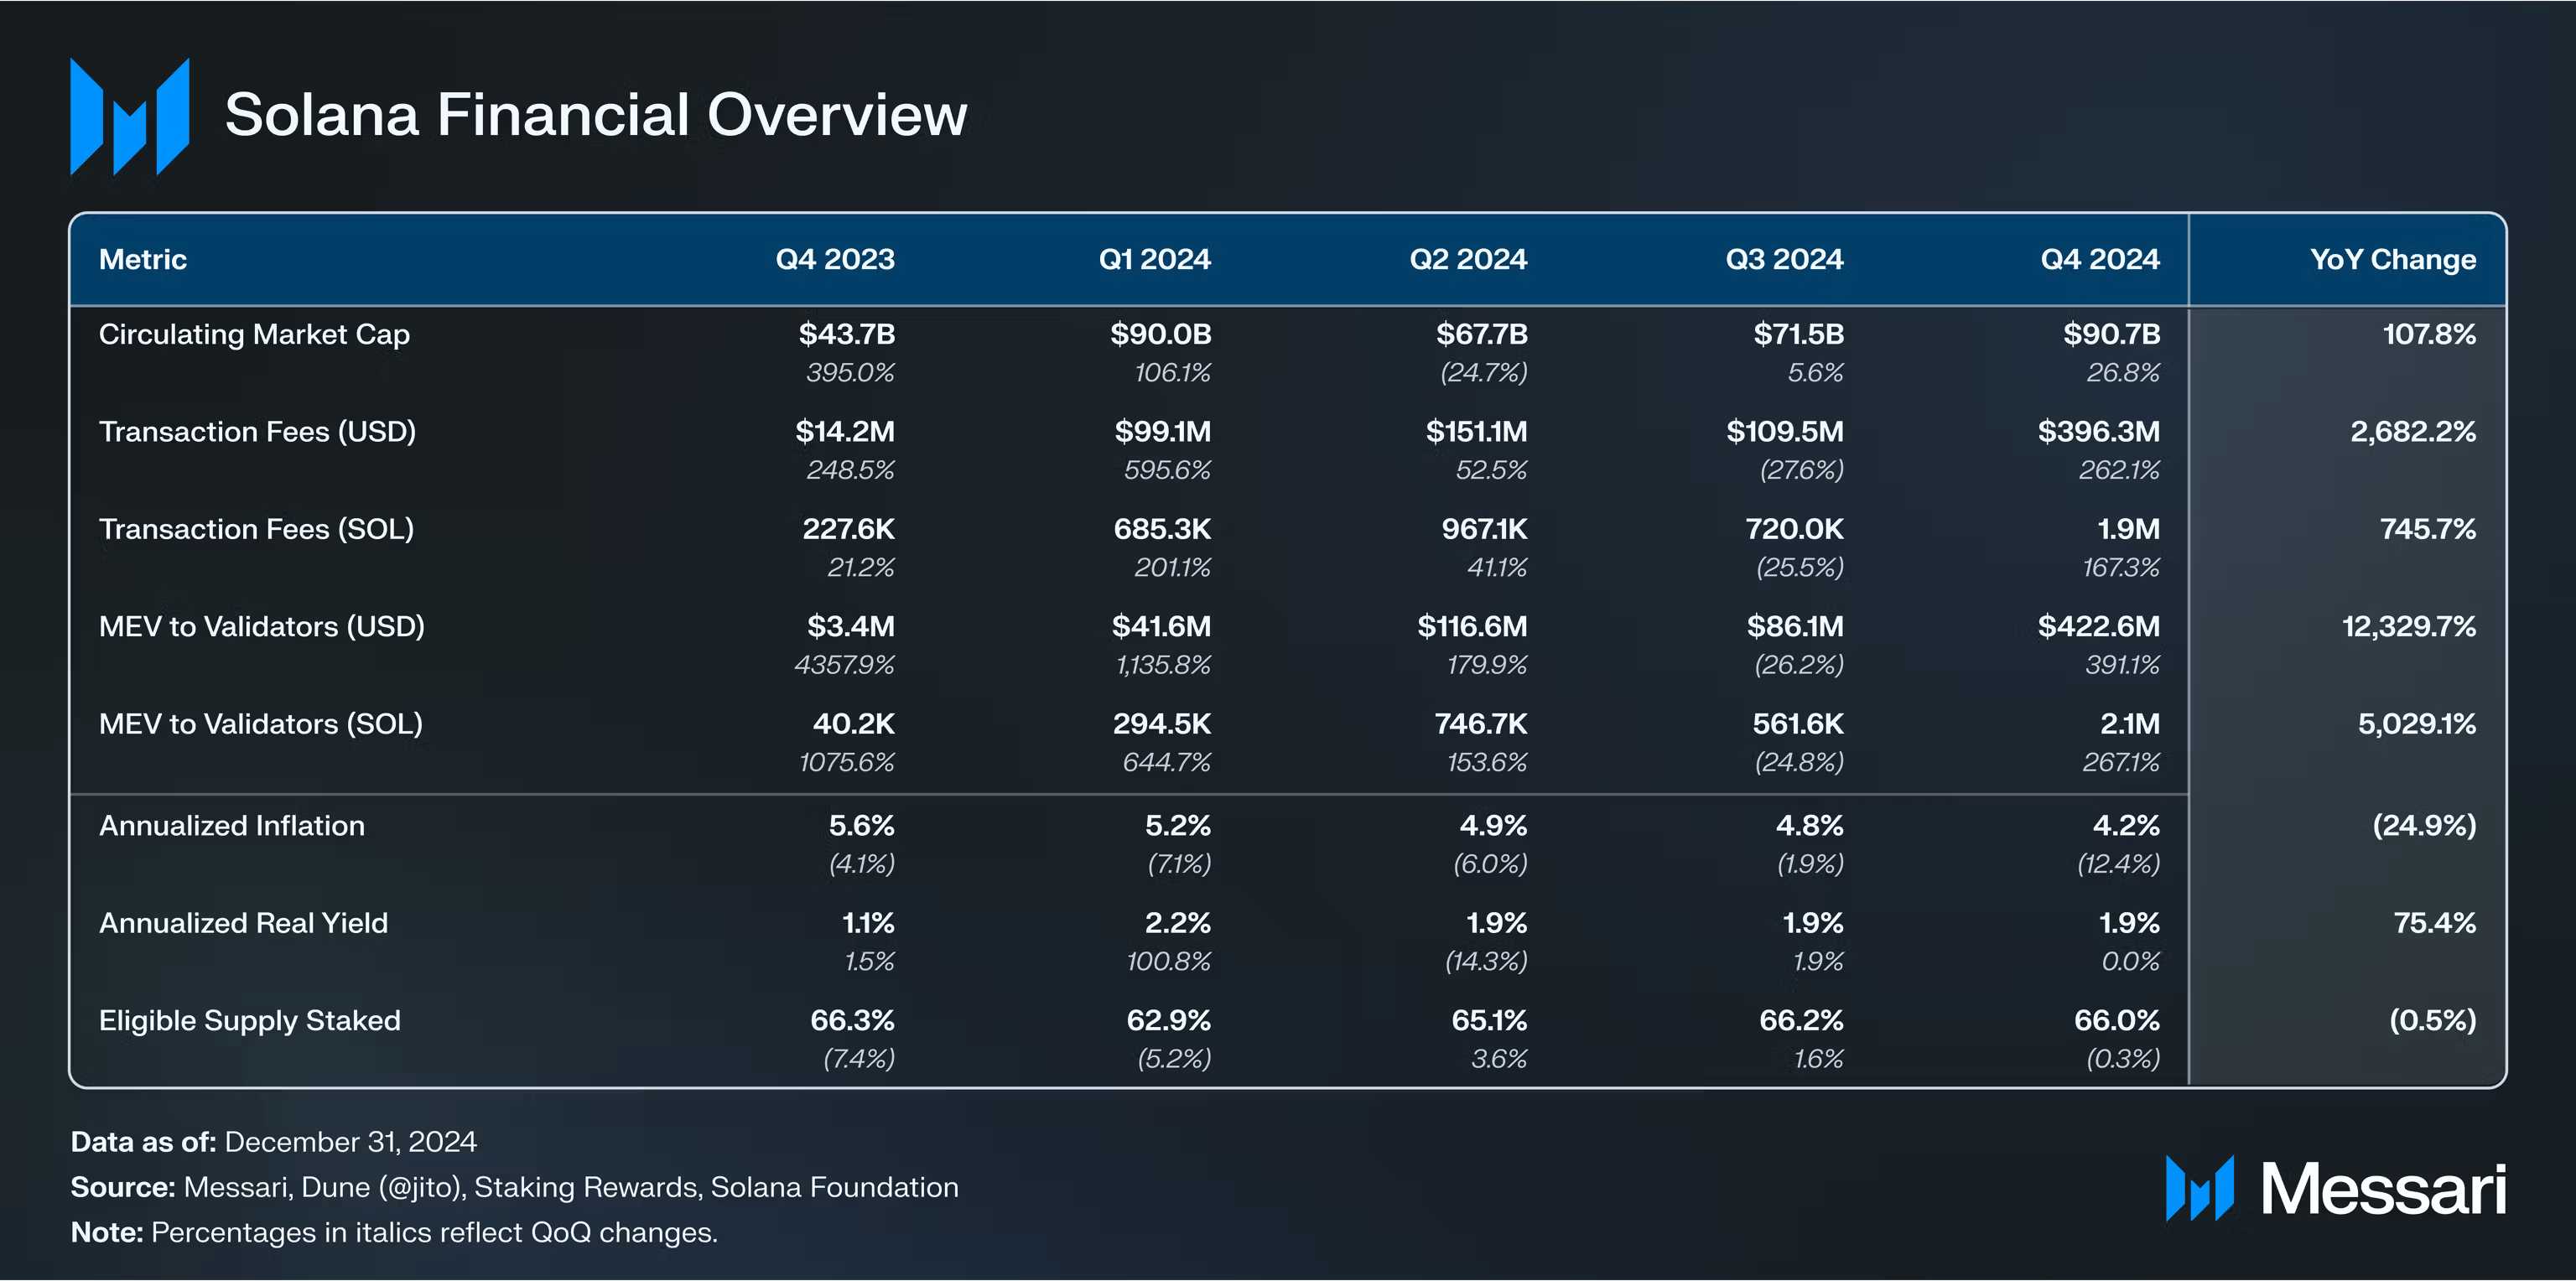Select the $99.1M transaction fees value
Image resolution: width=2576 pixels, height=1281 pixels.
coord(1163,432)
